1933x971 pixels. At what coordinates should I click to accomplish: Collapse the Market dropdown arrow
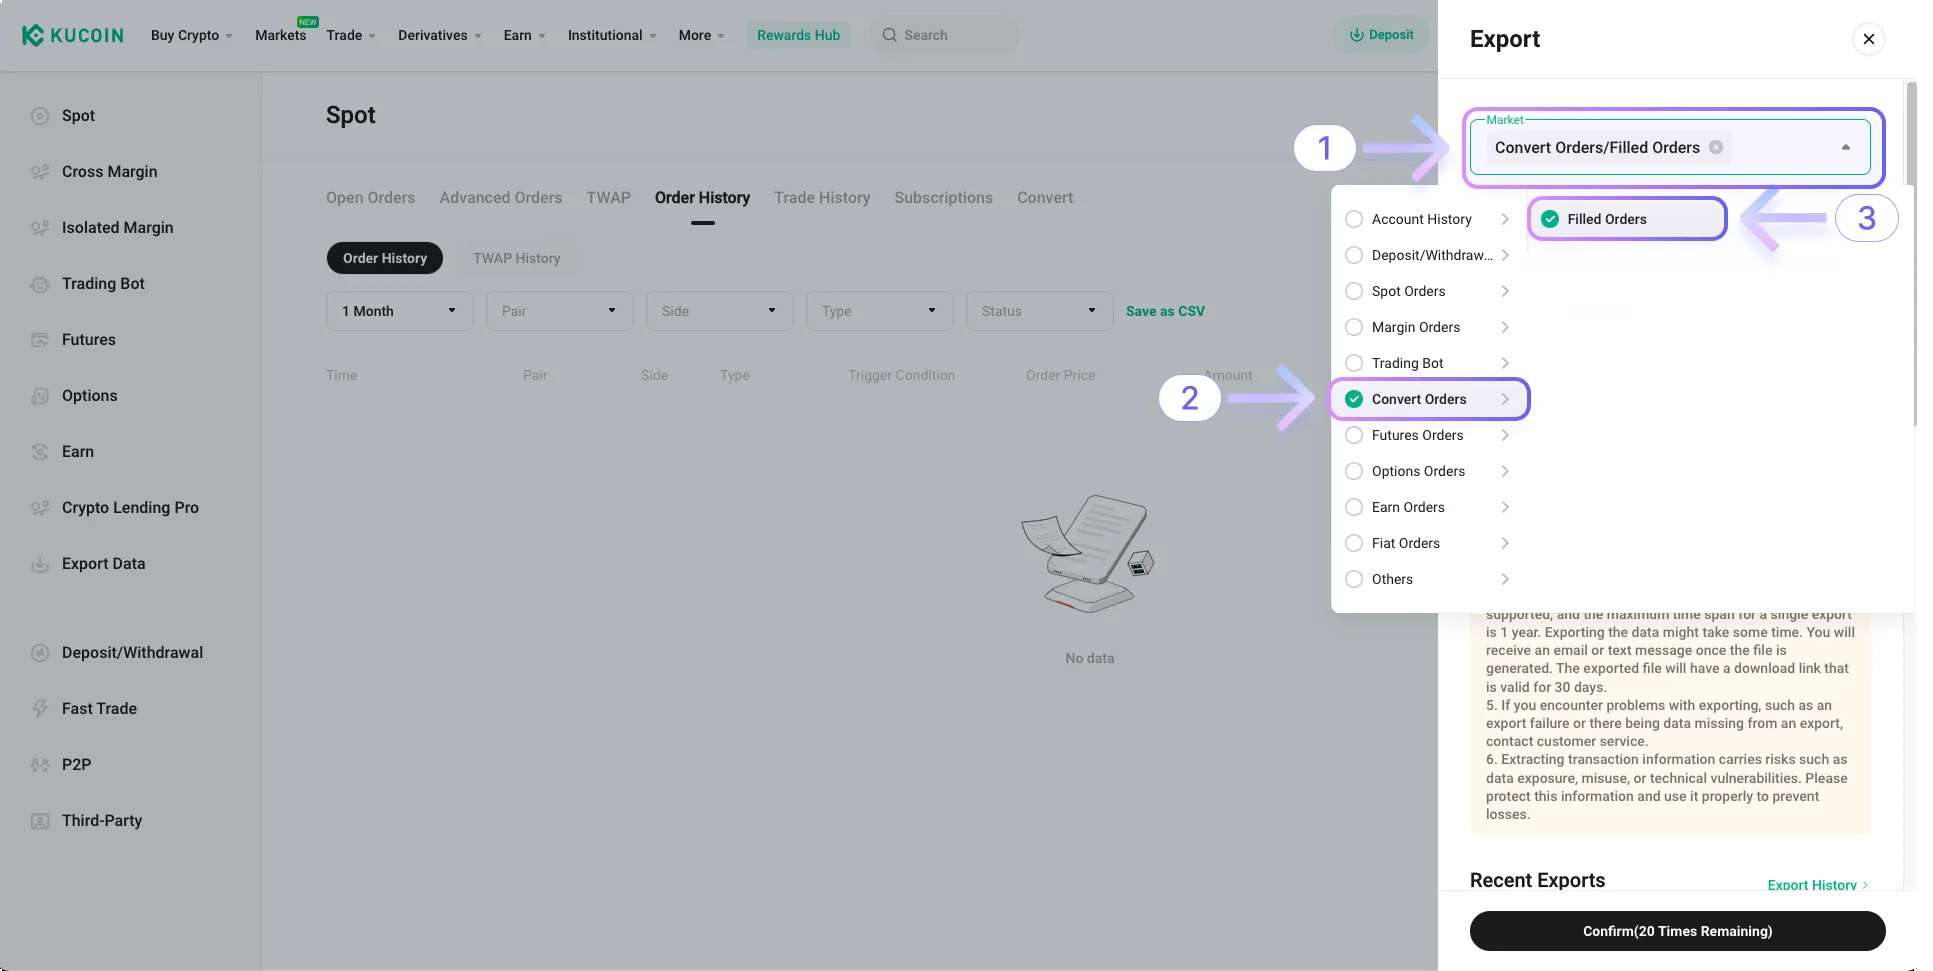point(1846,147)
